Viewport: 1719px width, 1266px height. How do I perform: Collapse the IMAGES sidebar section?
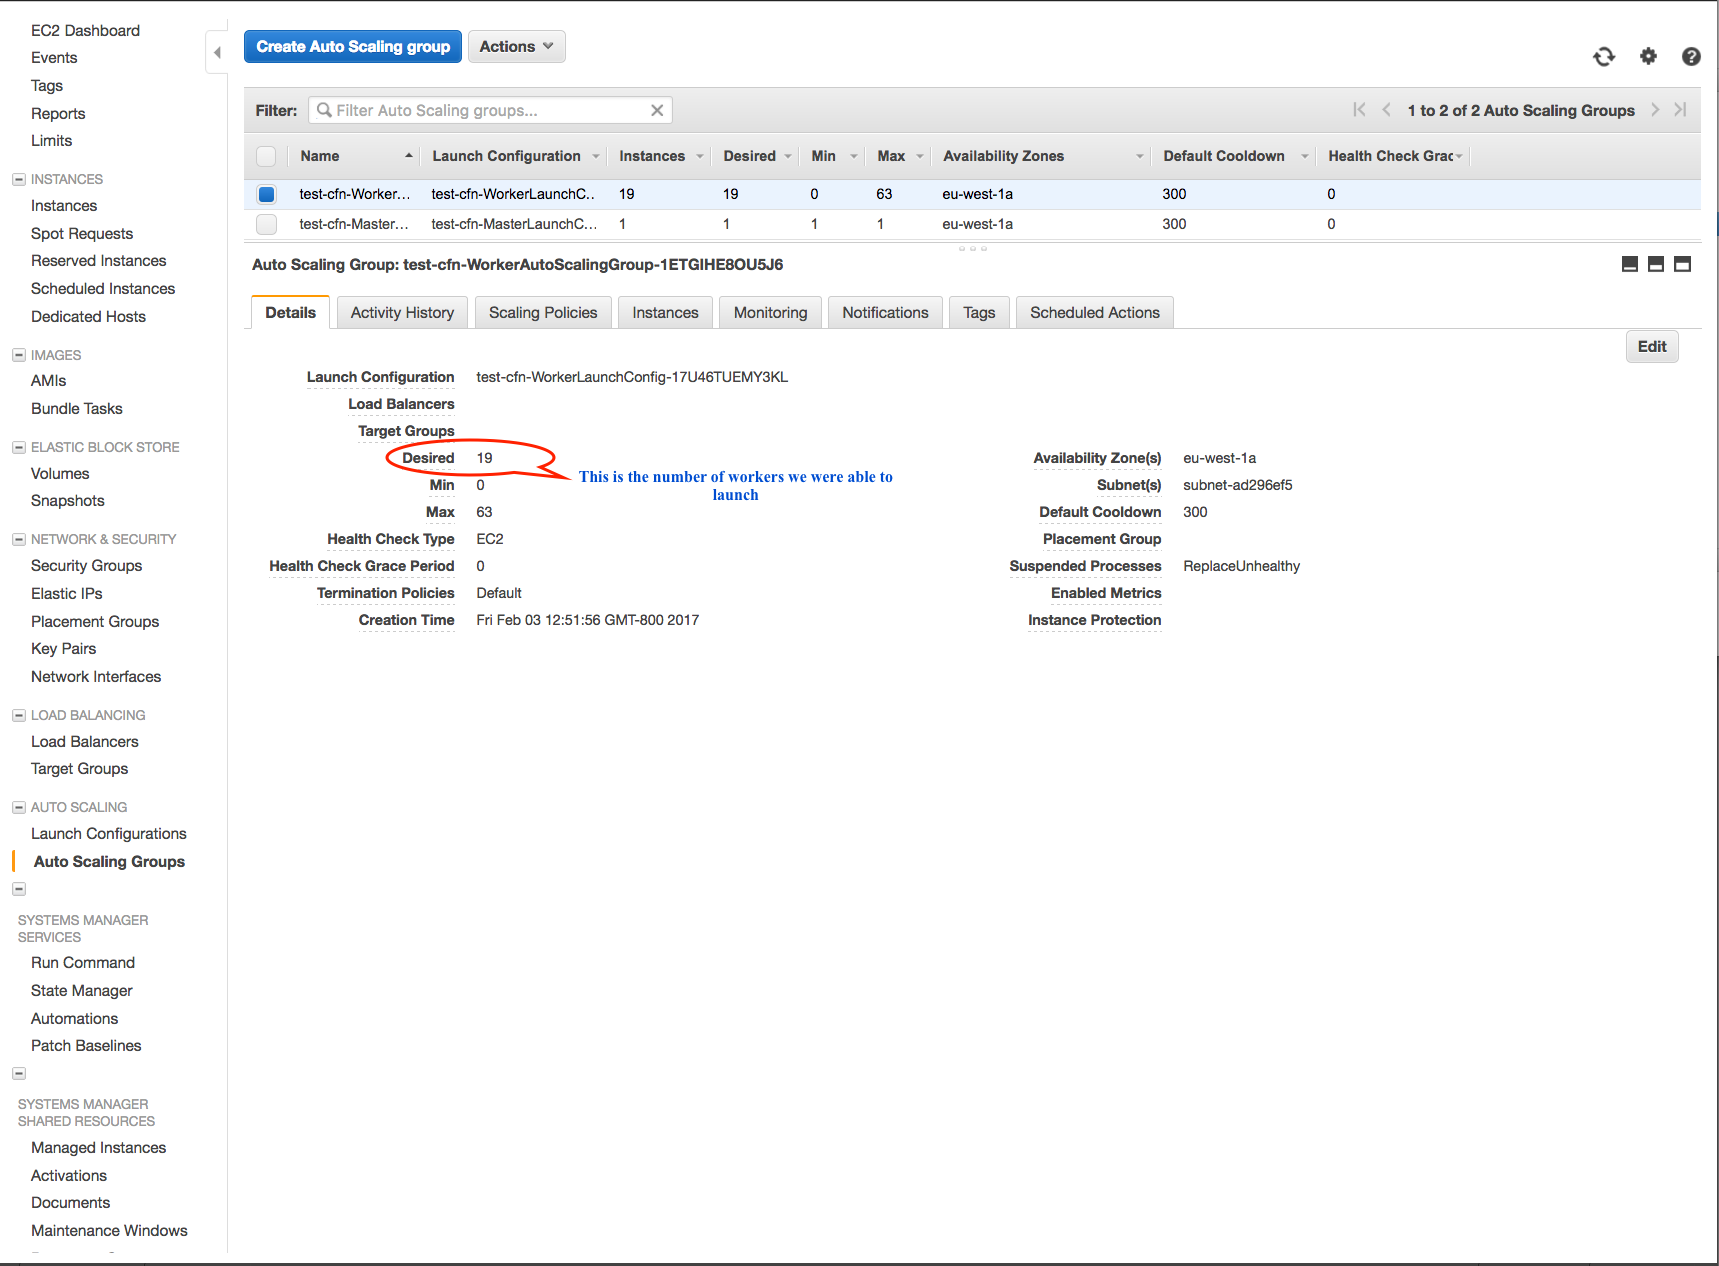tap(19, 355)
